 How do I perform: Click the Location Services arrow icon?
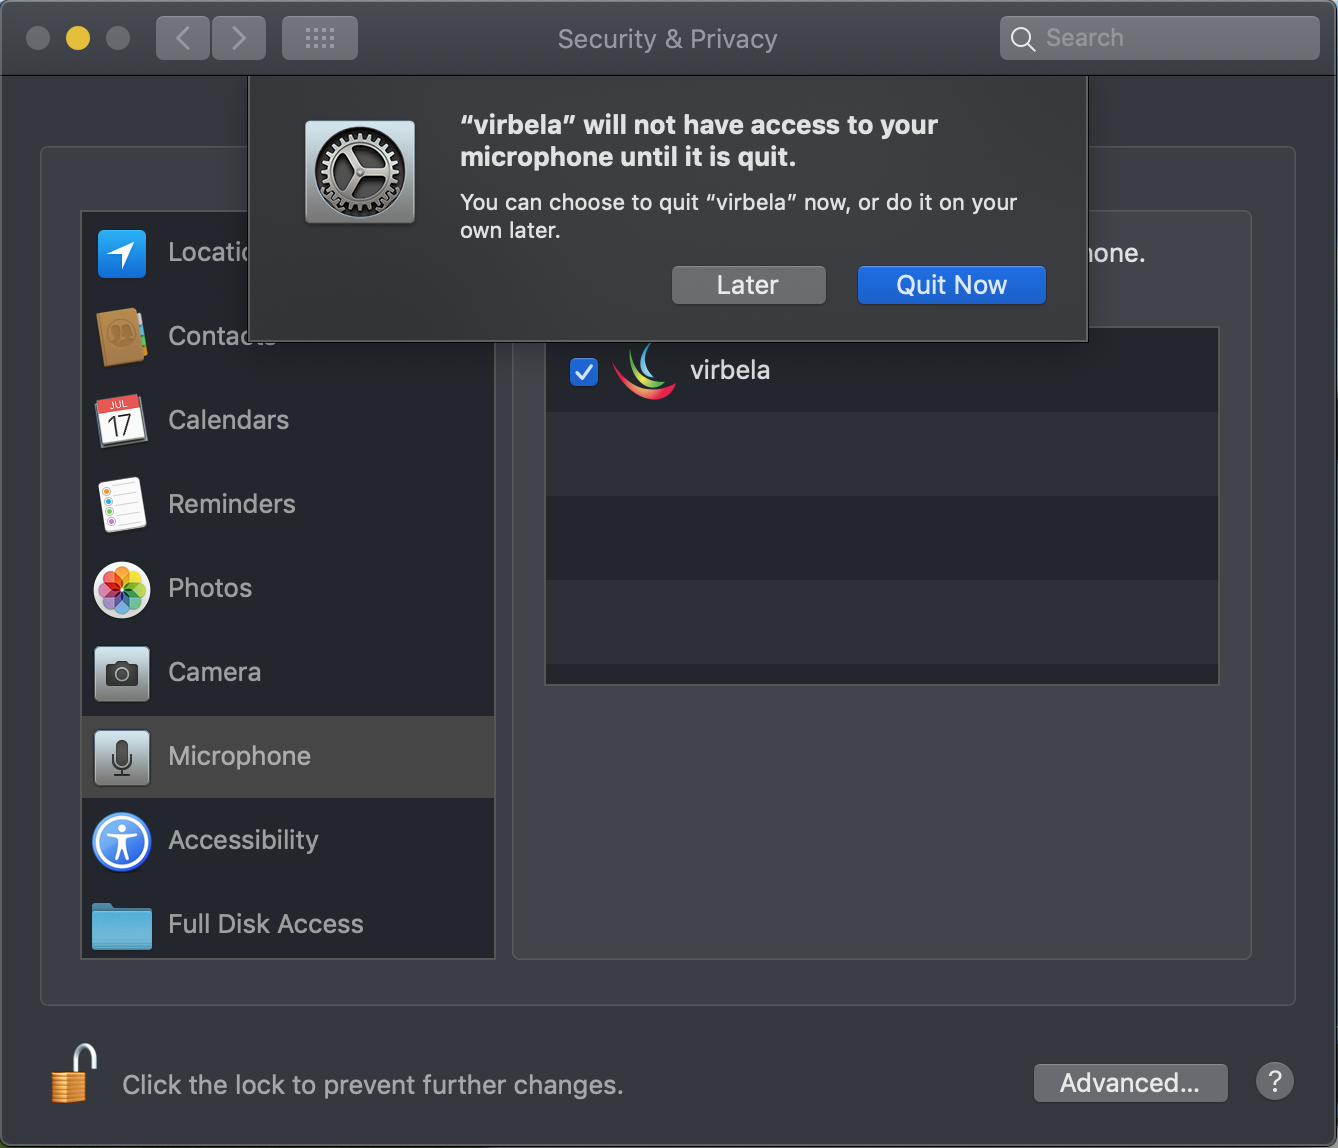[122, 253]
